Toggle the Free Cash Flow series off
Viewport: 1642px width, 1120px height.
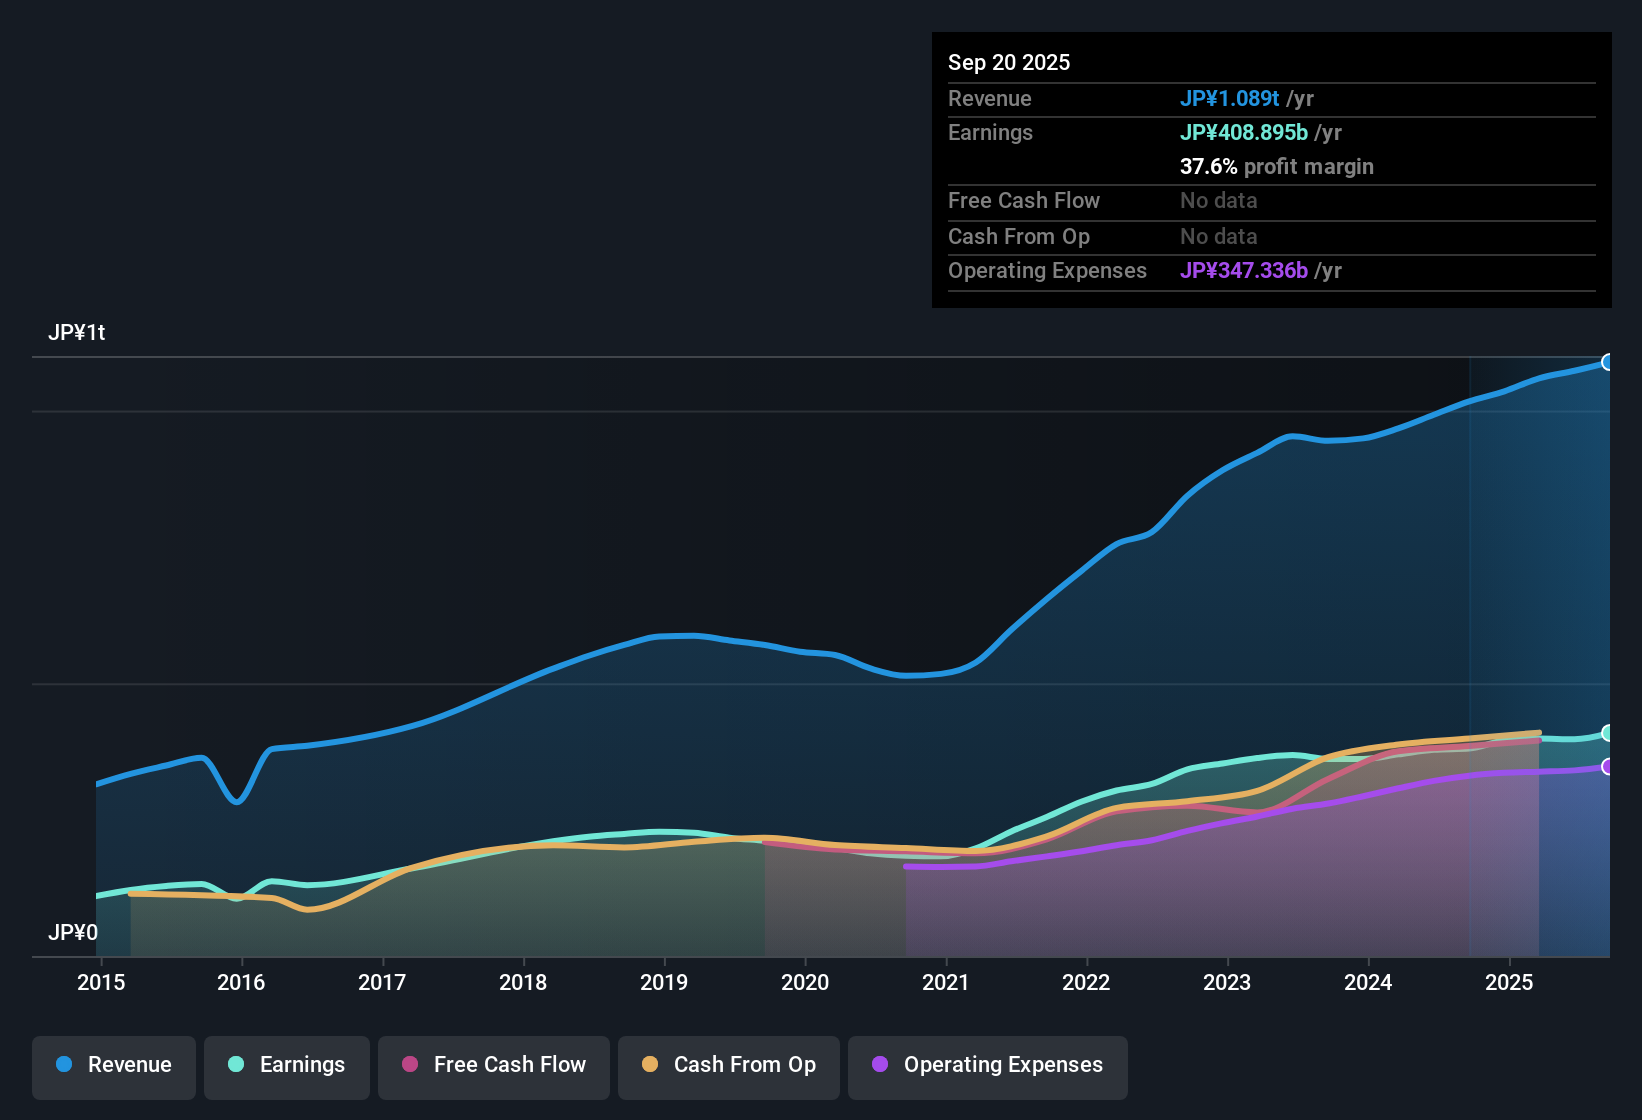(493, 1065)
